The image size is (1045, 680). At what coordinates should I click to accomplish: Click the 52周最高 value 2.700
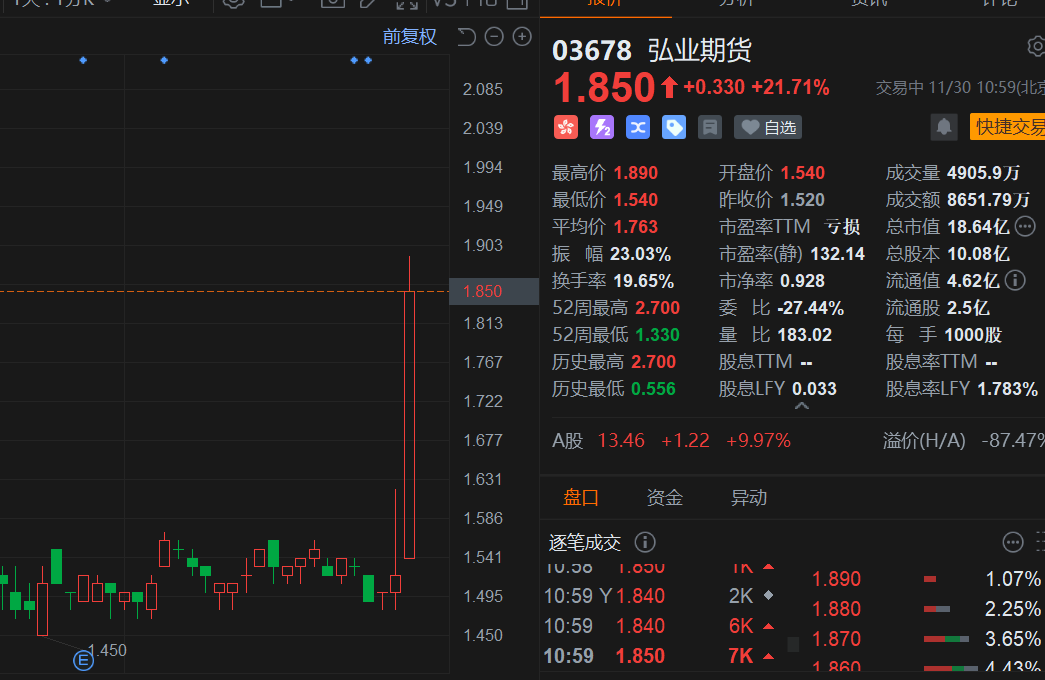point(658,308)
